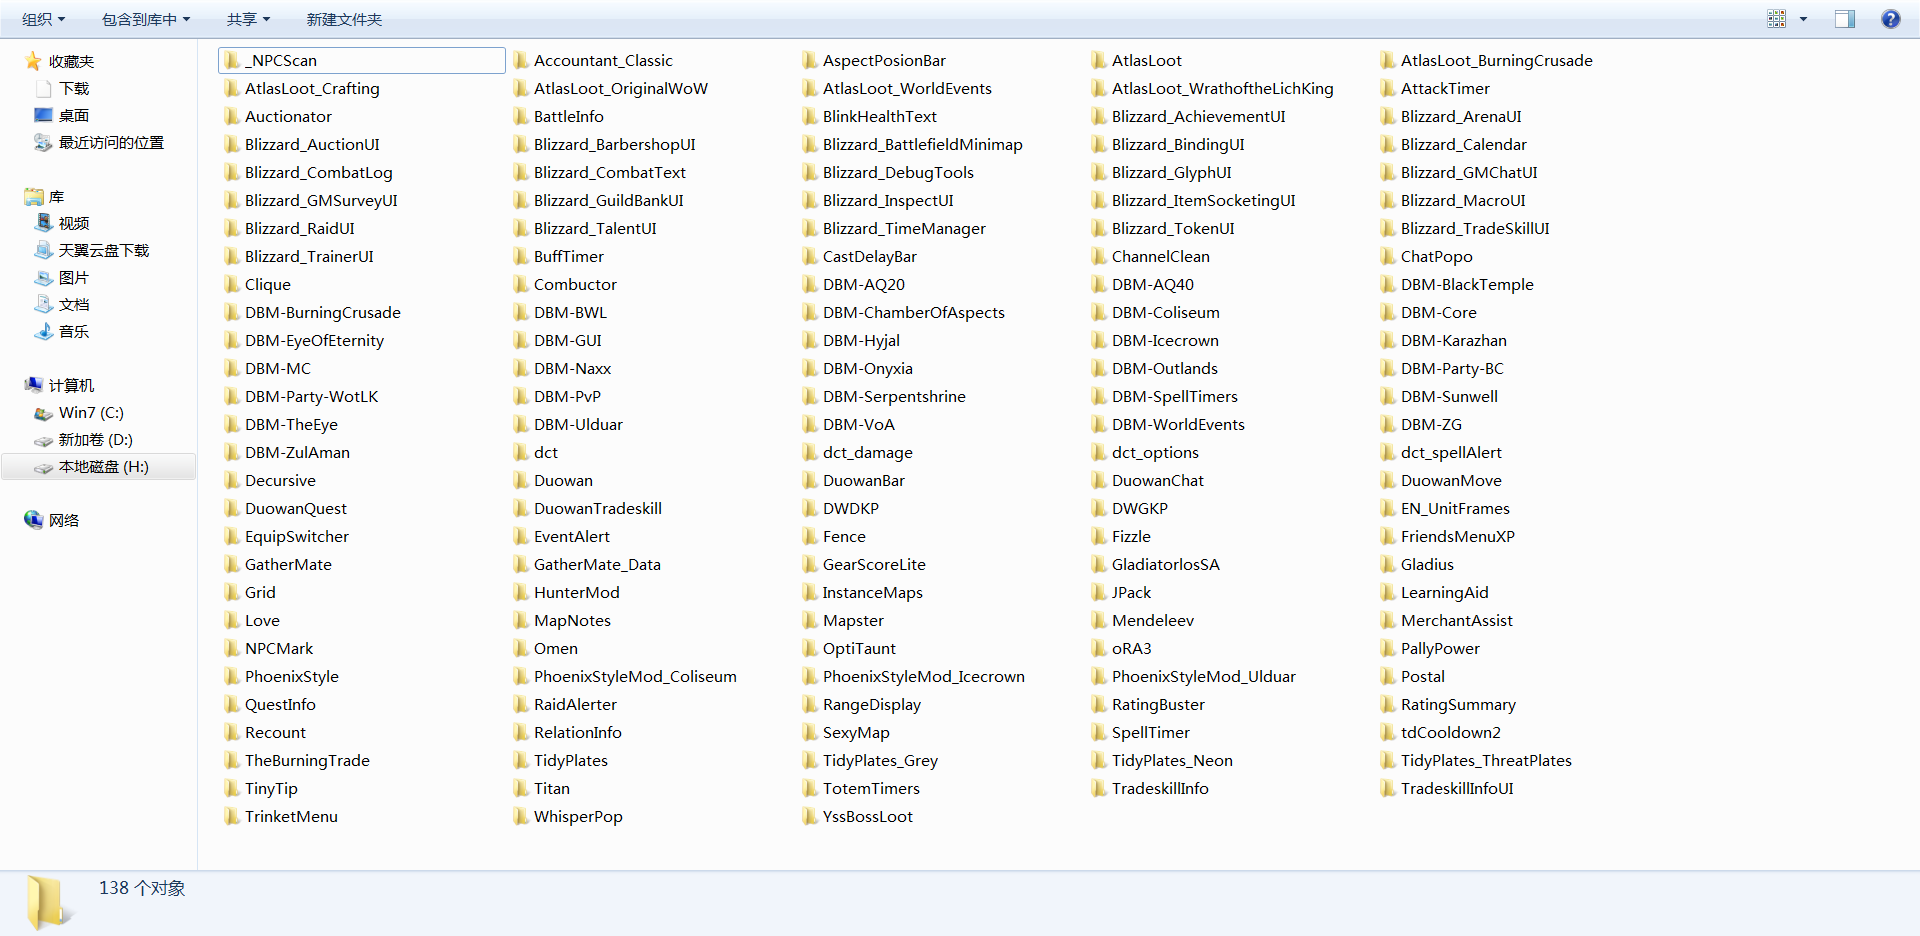This screenshot has width=1920, height=936.
Task: Select the _NPCScan folder
Action: (x=284, y=60)
